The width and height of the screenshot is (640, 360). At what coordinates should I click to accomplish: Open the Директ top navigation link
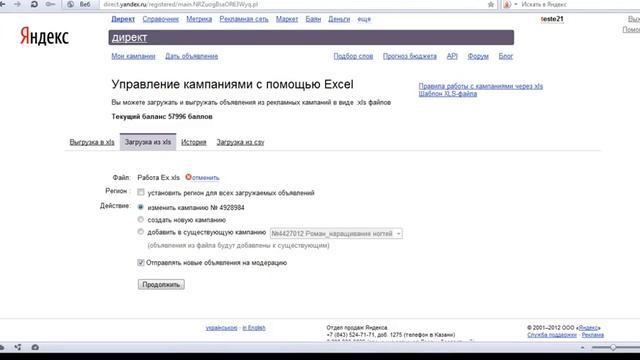(x=123, y=19)
